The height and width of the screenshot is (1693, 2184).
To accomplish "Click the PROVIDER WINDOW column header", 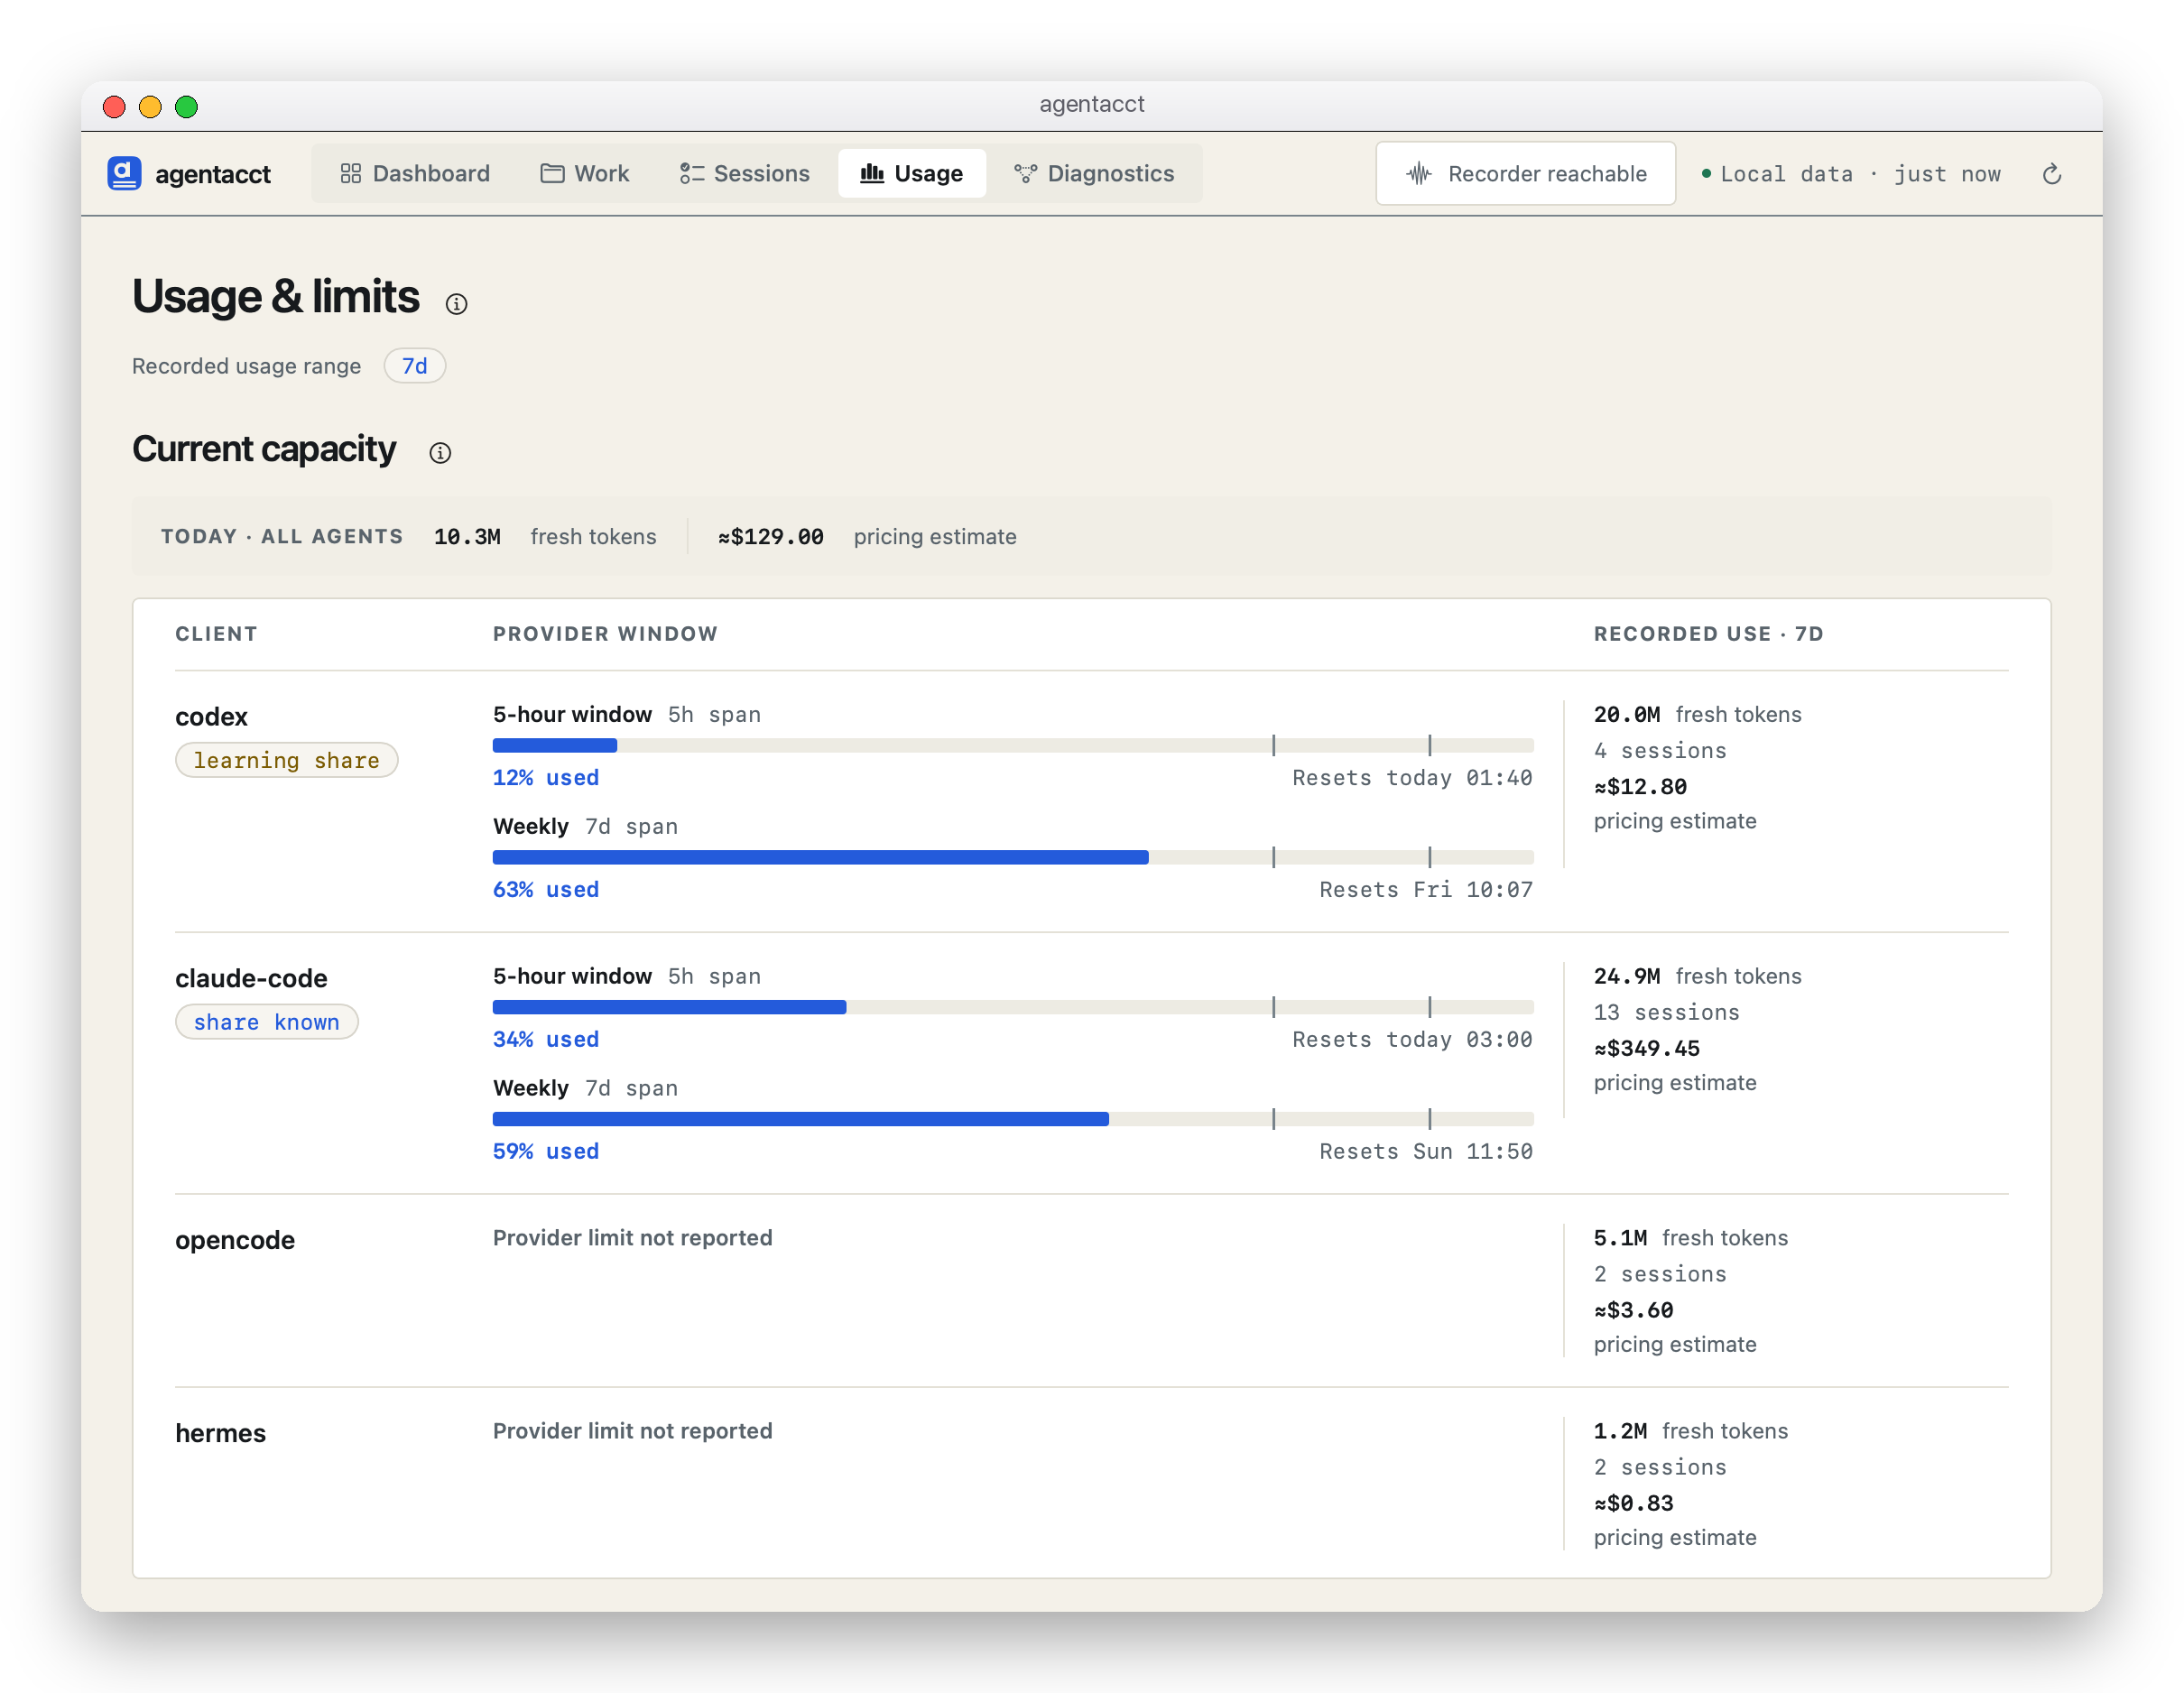I will tap(605, 634).
